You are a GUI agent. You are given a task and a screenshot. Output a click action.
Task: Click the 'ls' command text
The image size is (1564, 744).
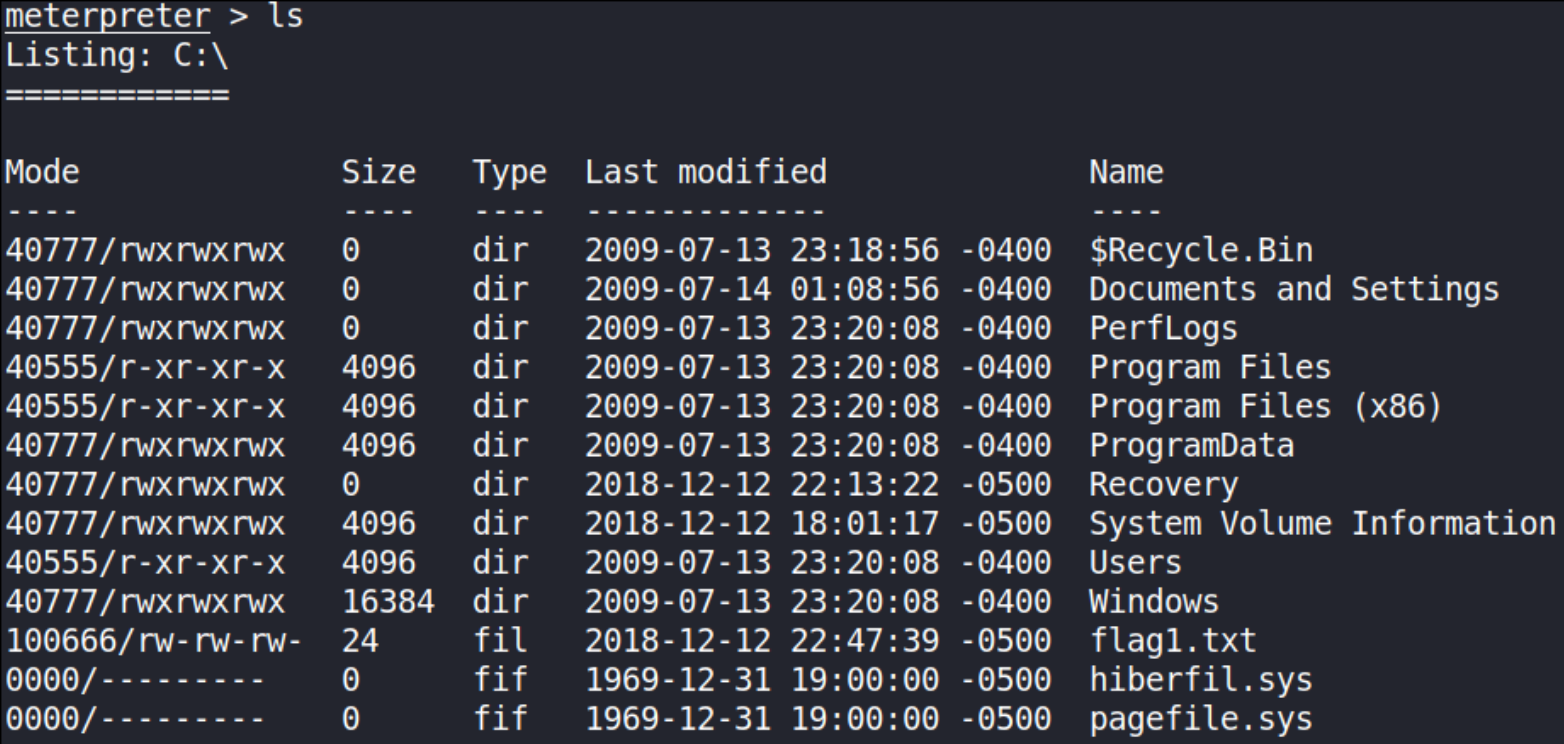click(x=286, y=17)
